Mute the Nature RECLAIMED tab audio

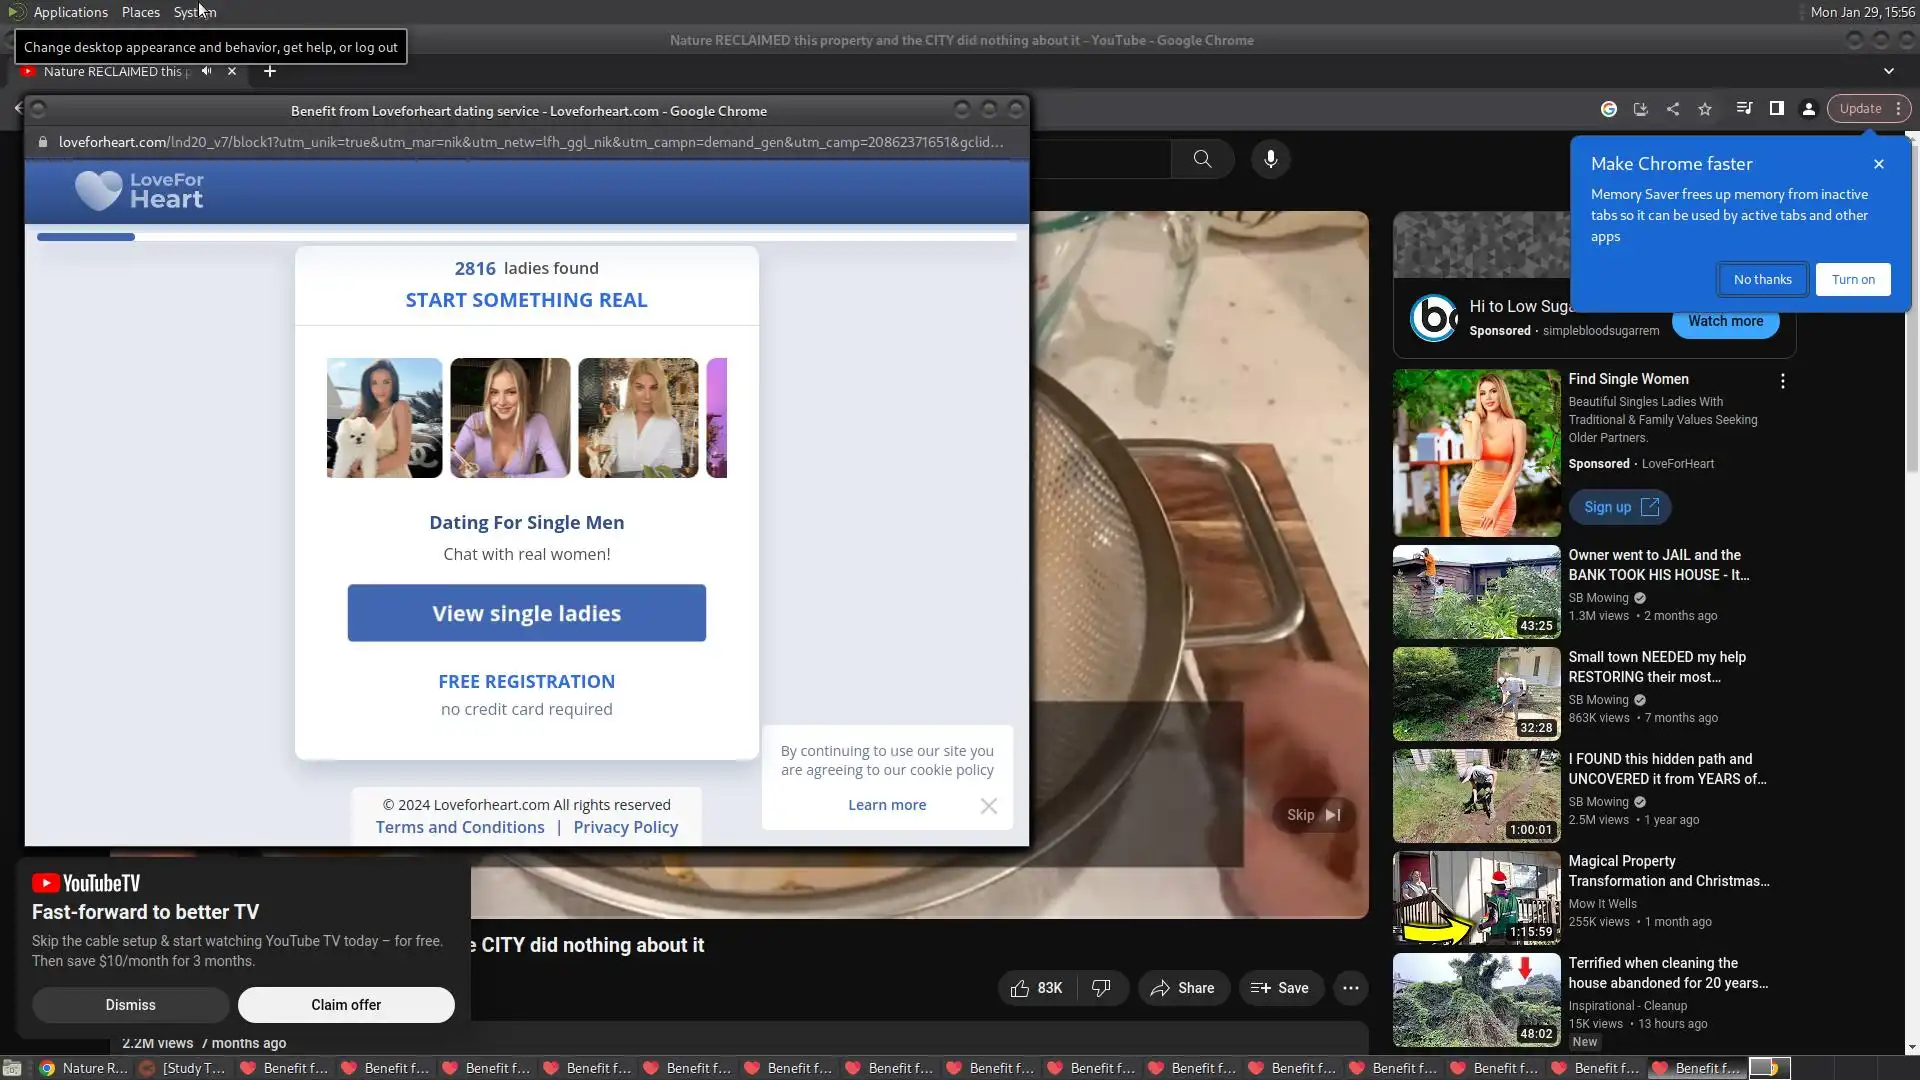(x=206, y=71)
